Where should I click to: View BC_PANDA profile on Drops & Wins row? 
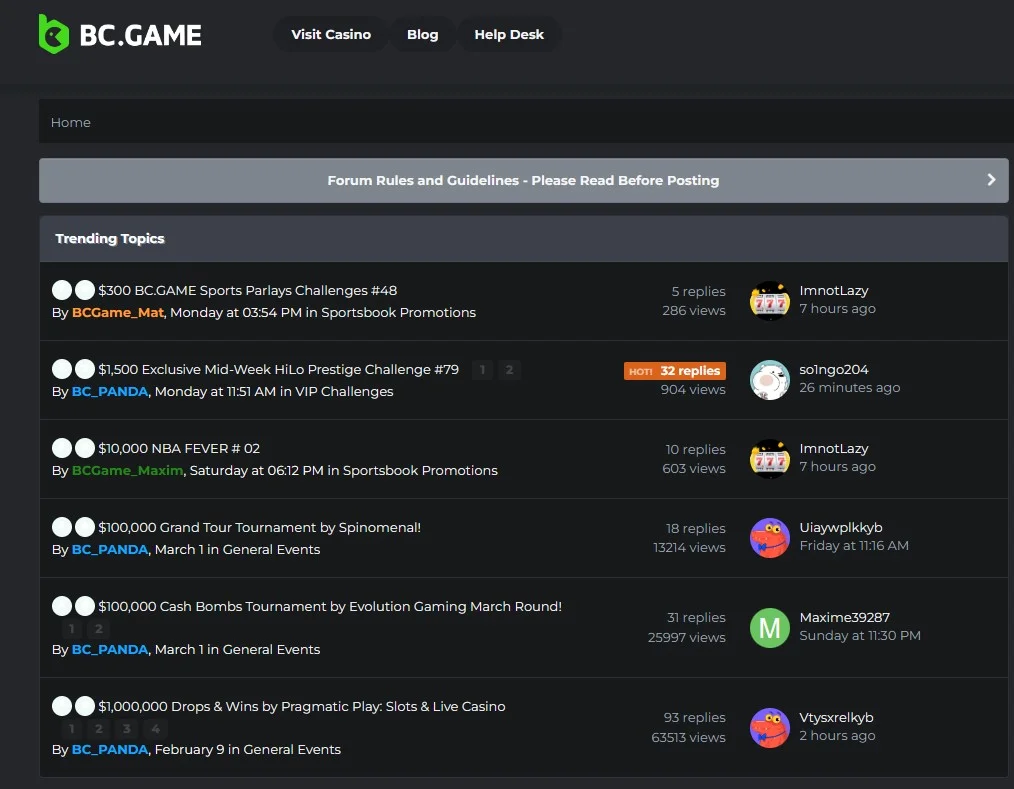click(x=110, y=750)
